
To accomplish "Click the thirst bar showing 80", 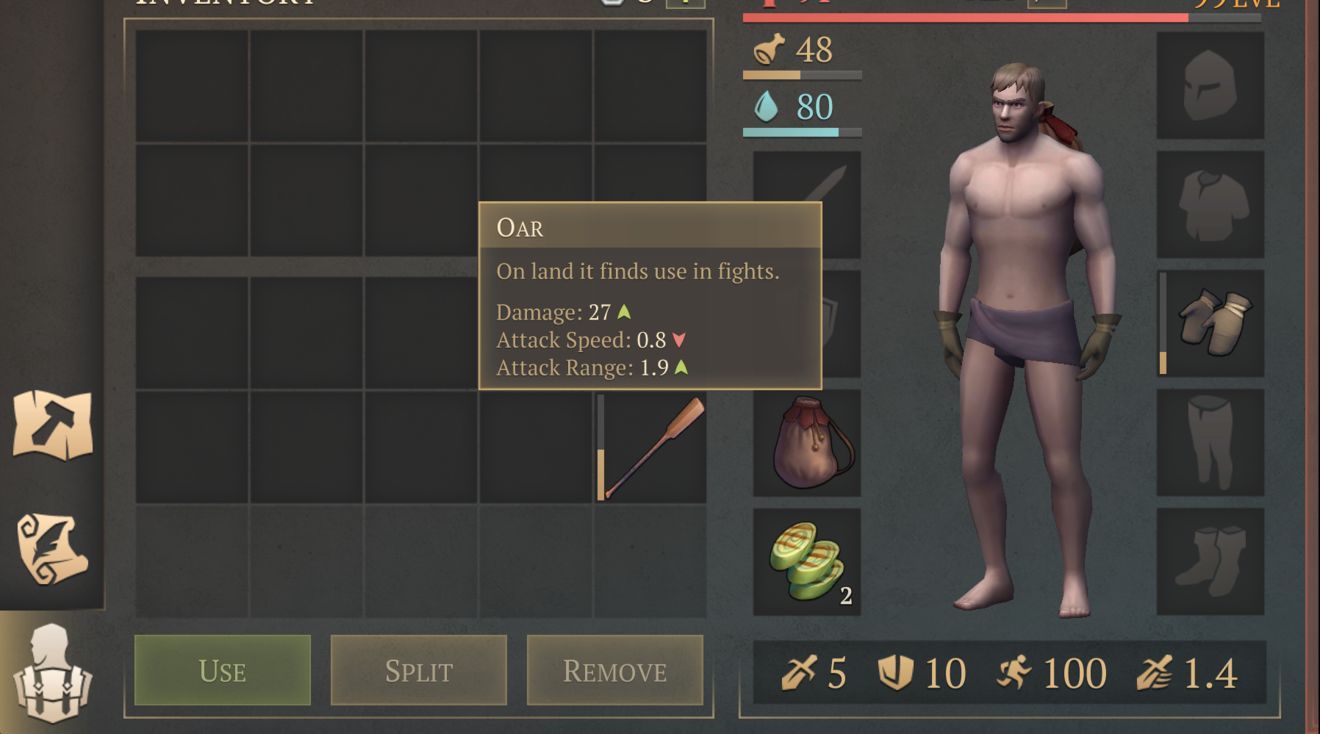I will click(802, 113).
